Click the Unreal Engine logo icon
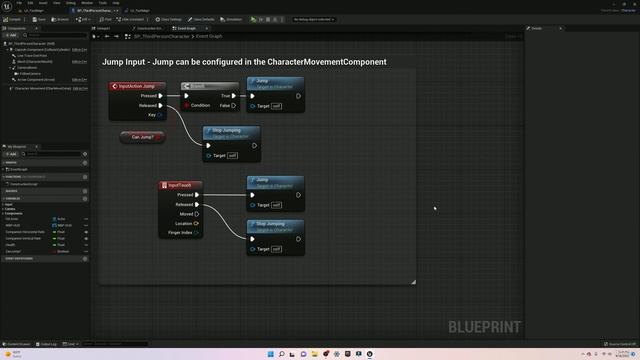Viewport: 640px width, 360px height. tap(7, 6)
